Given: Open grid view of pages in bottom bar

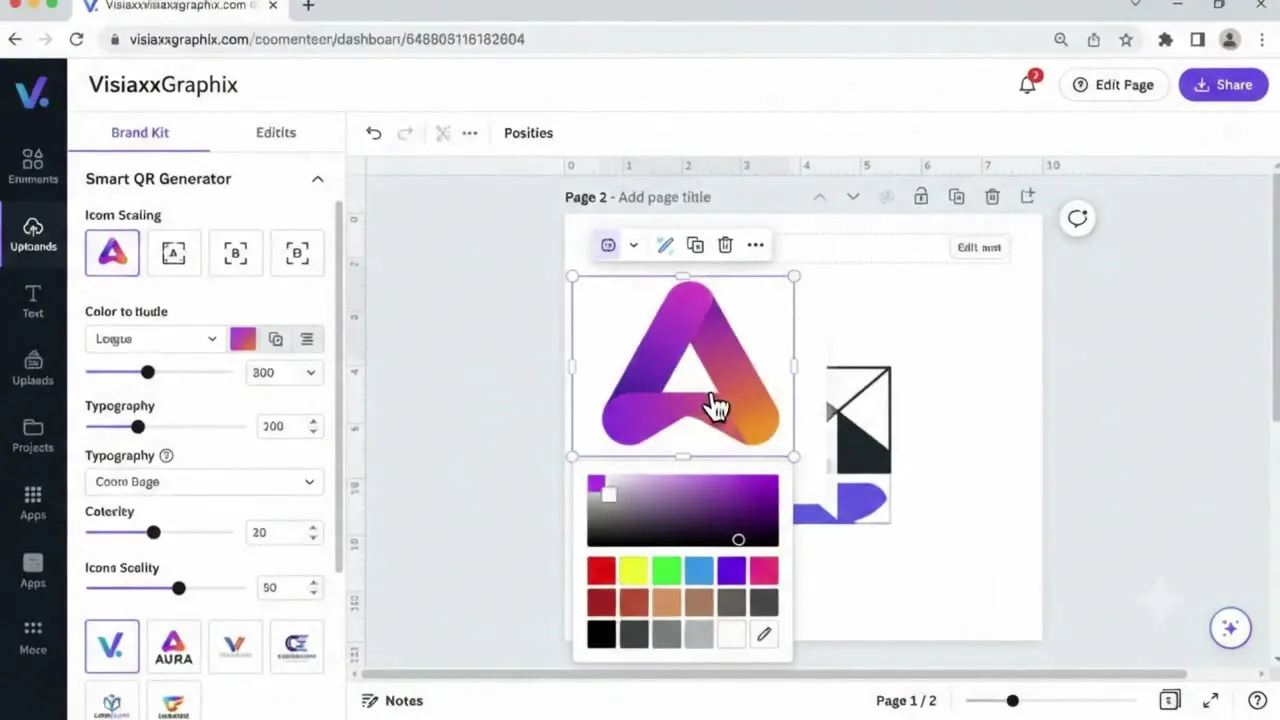Looking at the screenshot, I should [x=1169, y=701].
